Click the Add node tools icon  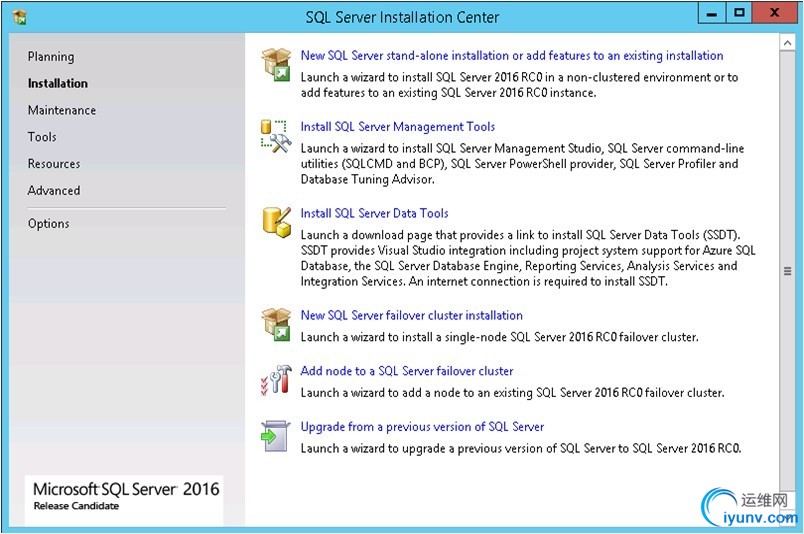point(276,380)
